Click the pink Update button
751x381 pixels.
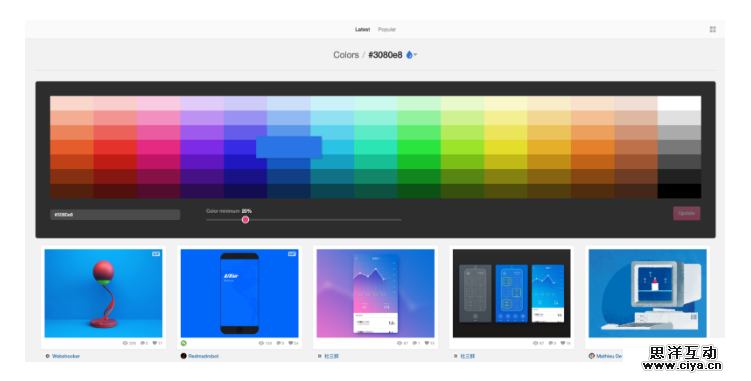[x=687, y=213]
